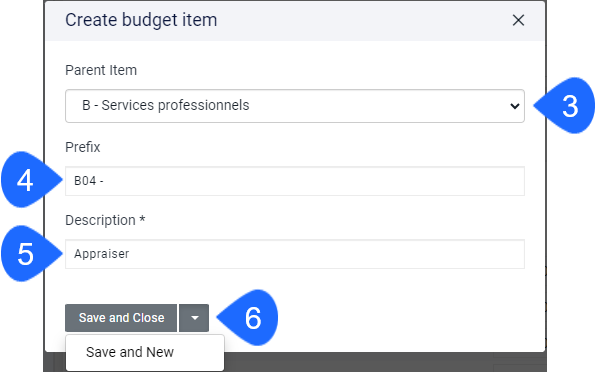Focus the Description input field
This screenshot has width=596, height=372.
point(295,254)
